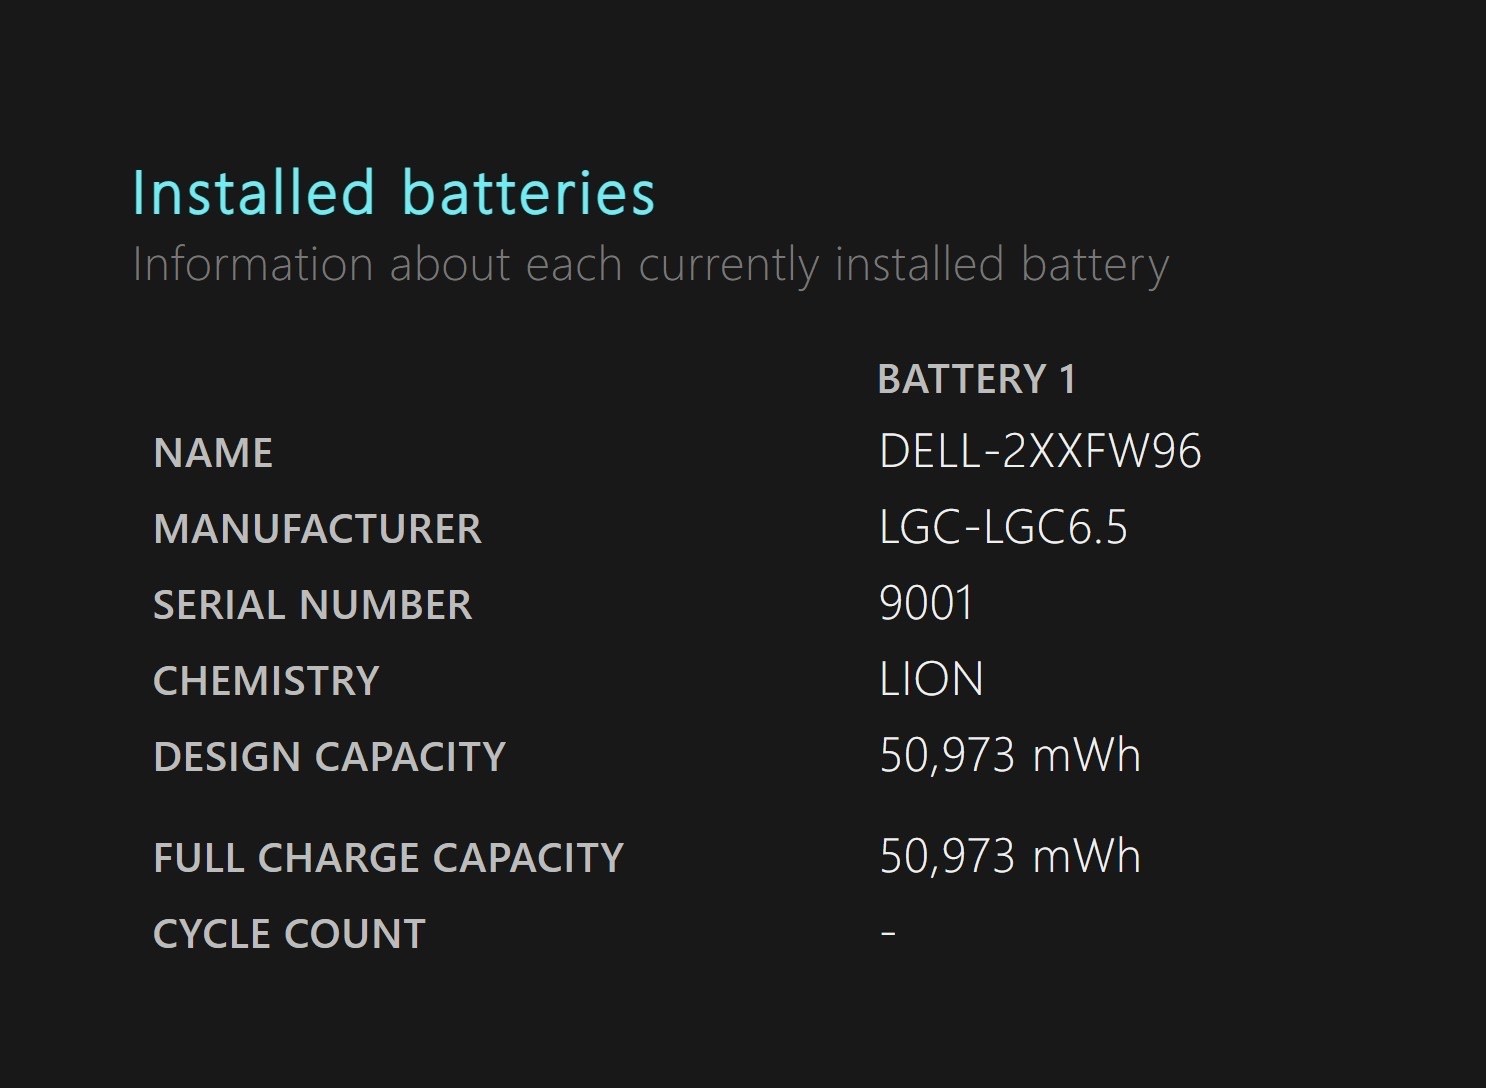Select the full charge capacity mWh value
1486x1088 pixels.
coord(1010,856)
